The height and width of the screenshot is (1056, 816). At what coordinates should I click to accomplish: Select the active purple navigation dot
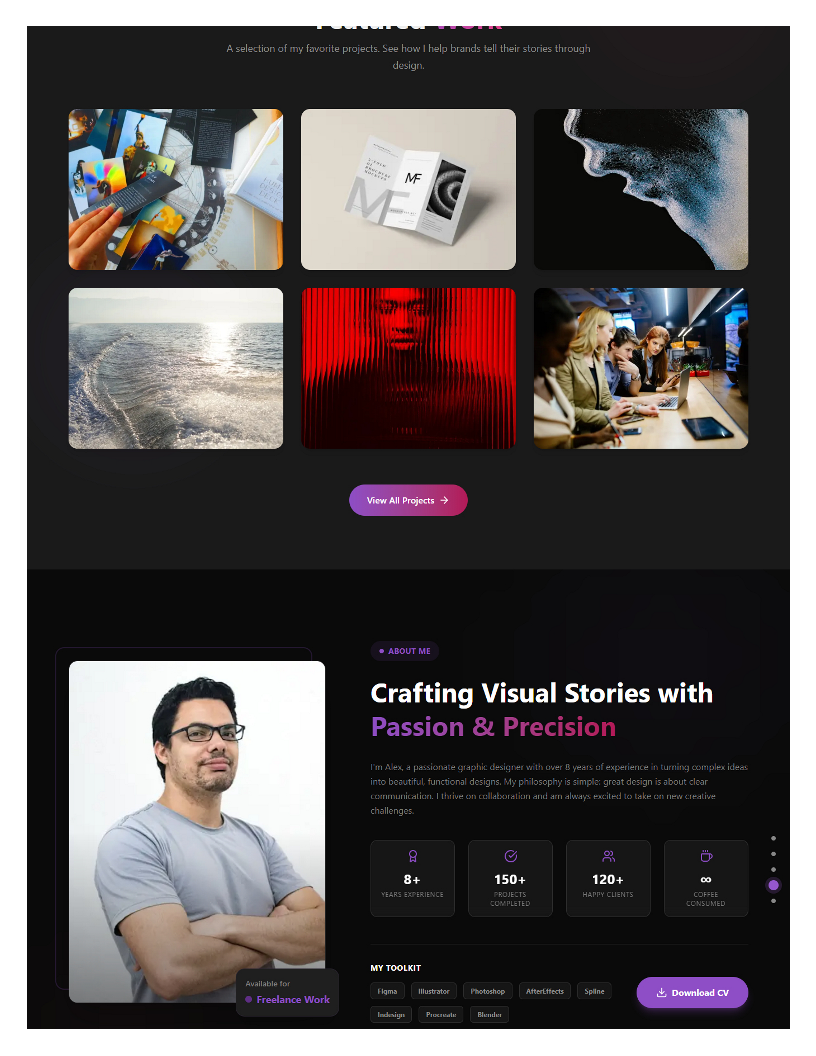(774, 885)
